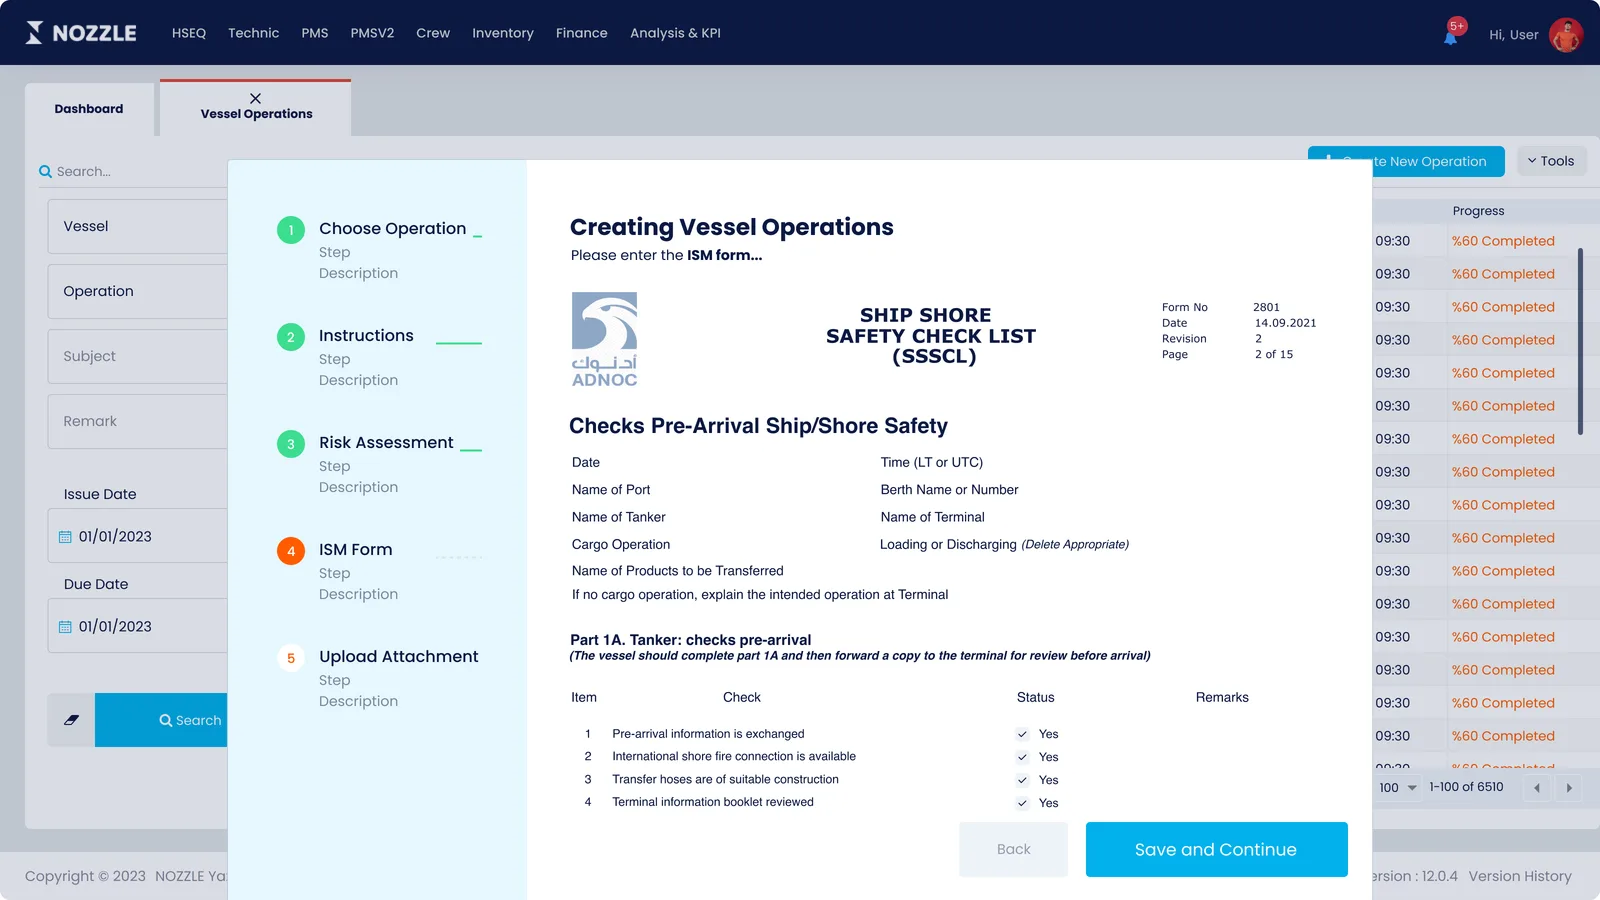This screenshot has width=1600, height=900.
Task: Click the 'Part 1A. Tanker: checks pre-arrival' heading
Action: tap(690, 640)
